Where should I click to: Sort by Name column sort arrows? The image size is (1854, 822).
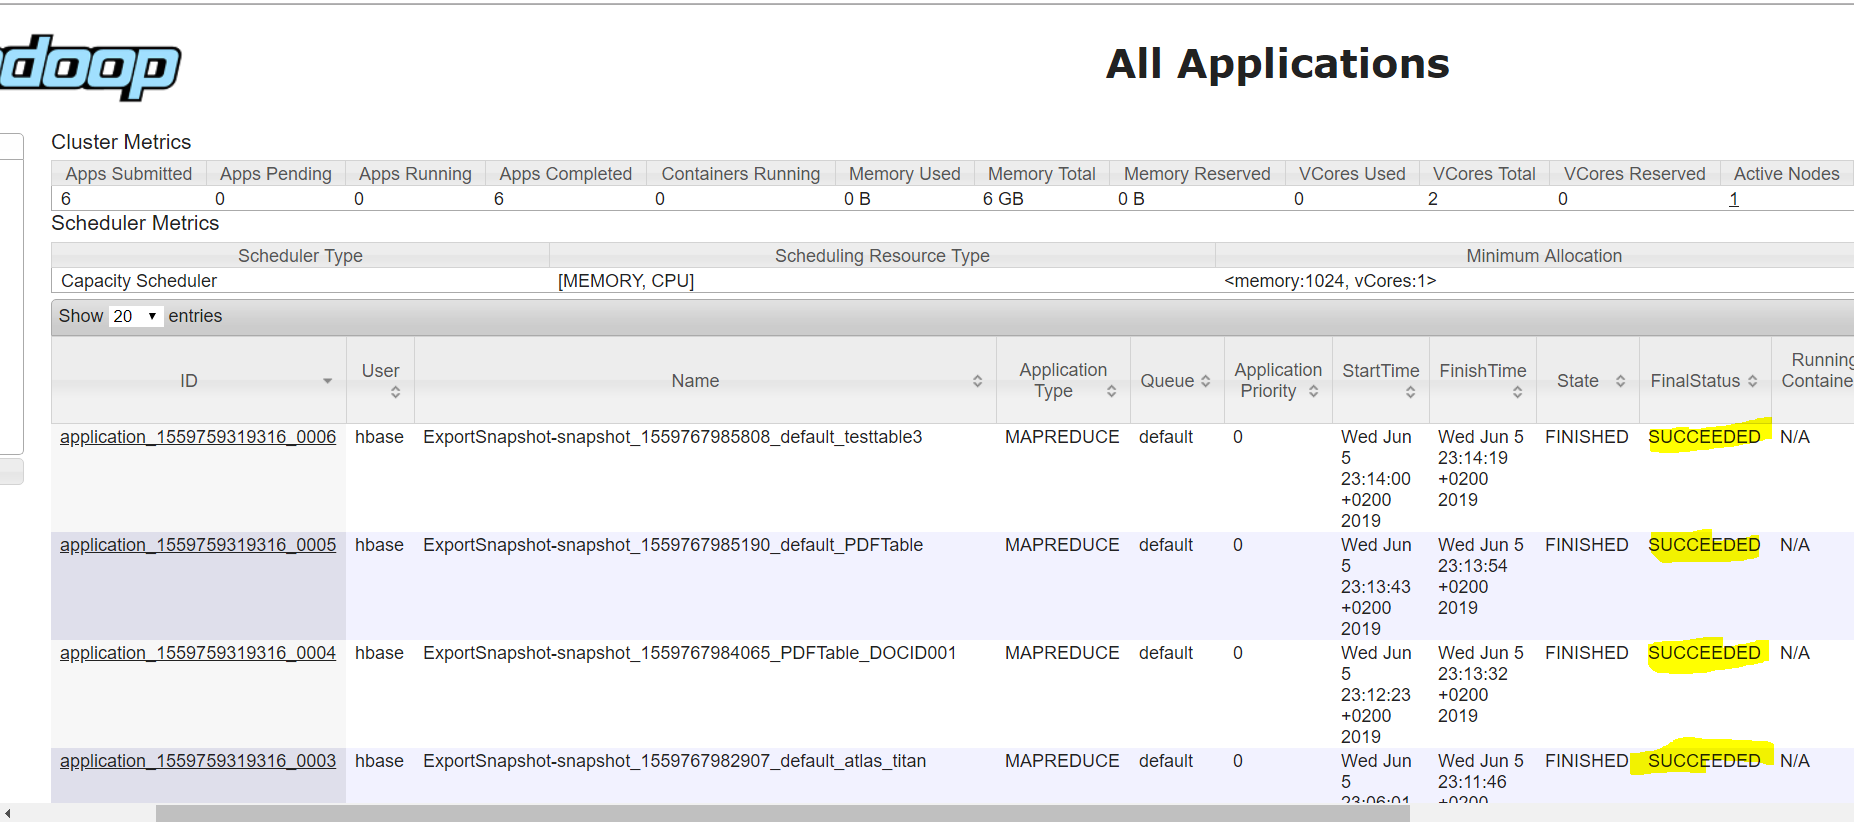pyautogui.click(x=977, y=381)
